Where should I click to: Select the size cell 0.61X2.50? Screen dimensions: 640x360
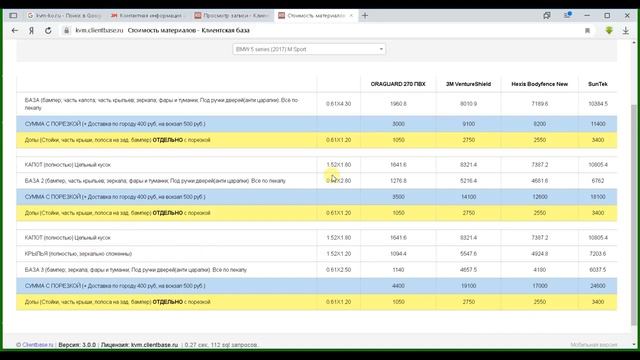[338, 270]
